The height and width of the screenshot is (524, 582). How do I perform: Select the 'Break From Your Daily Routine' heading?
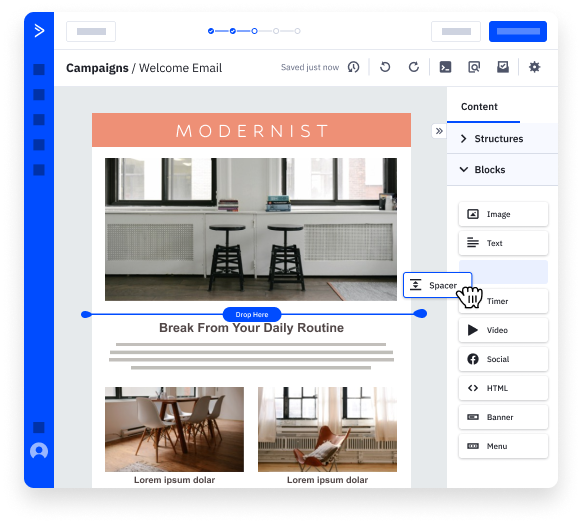251,328
